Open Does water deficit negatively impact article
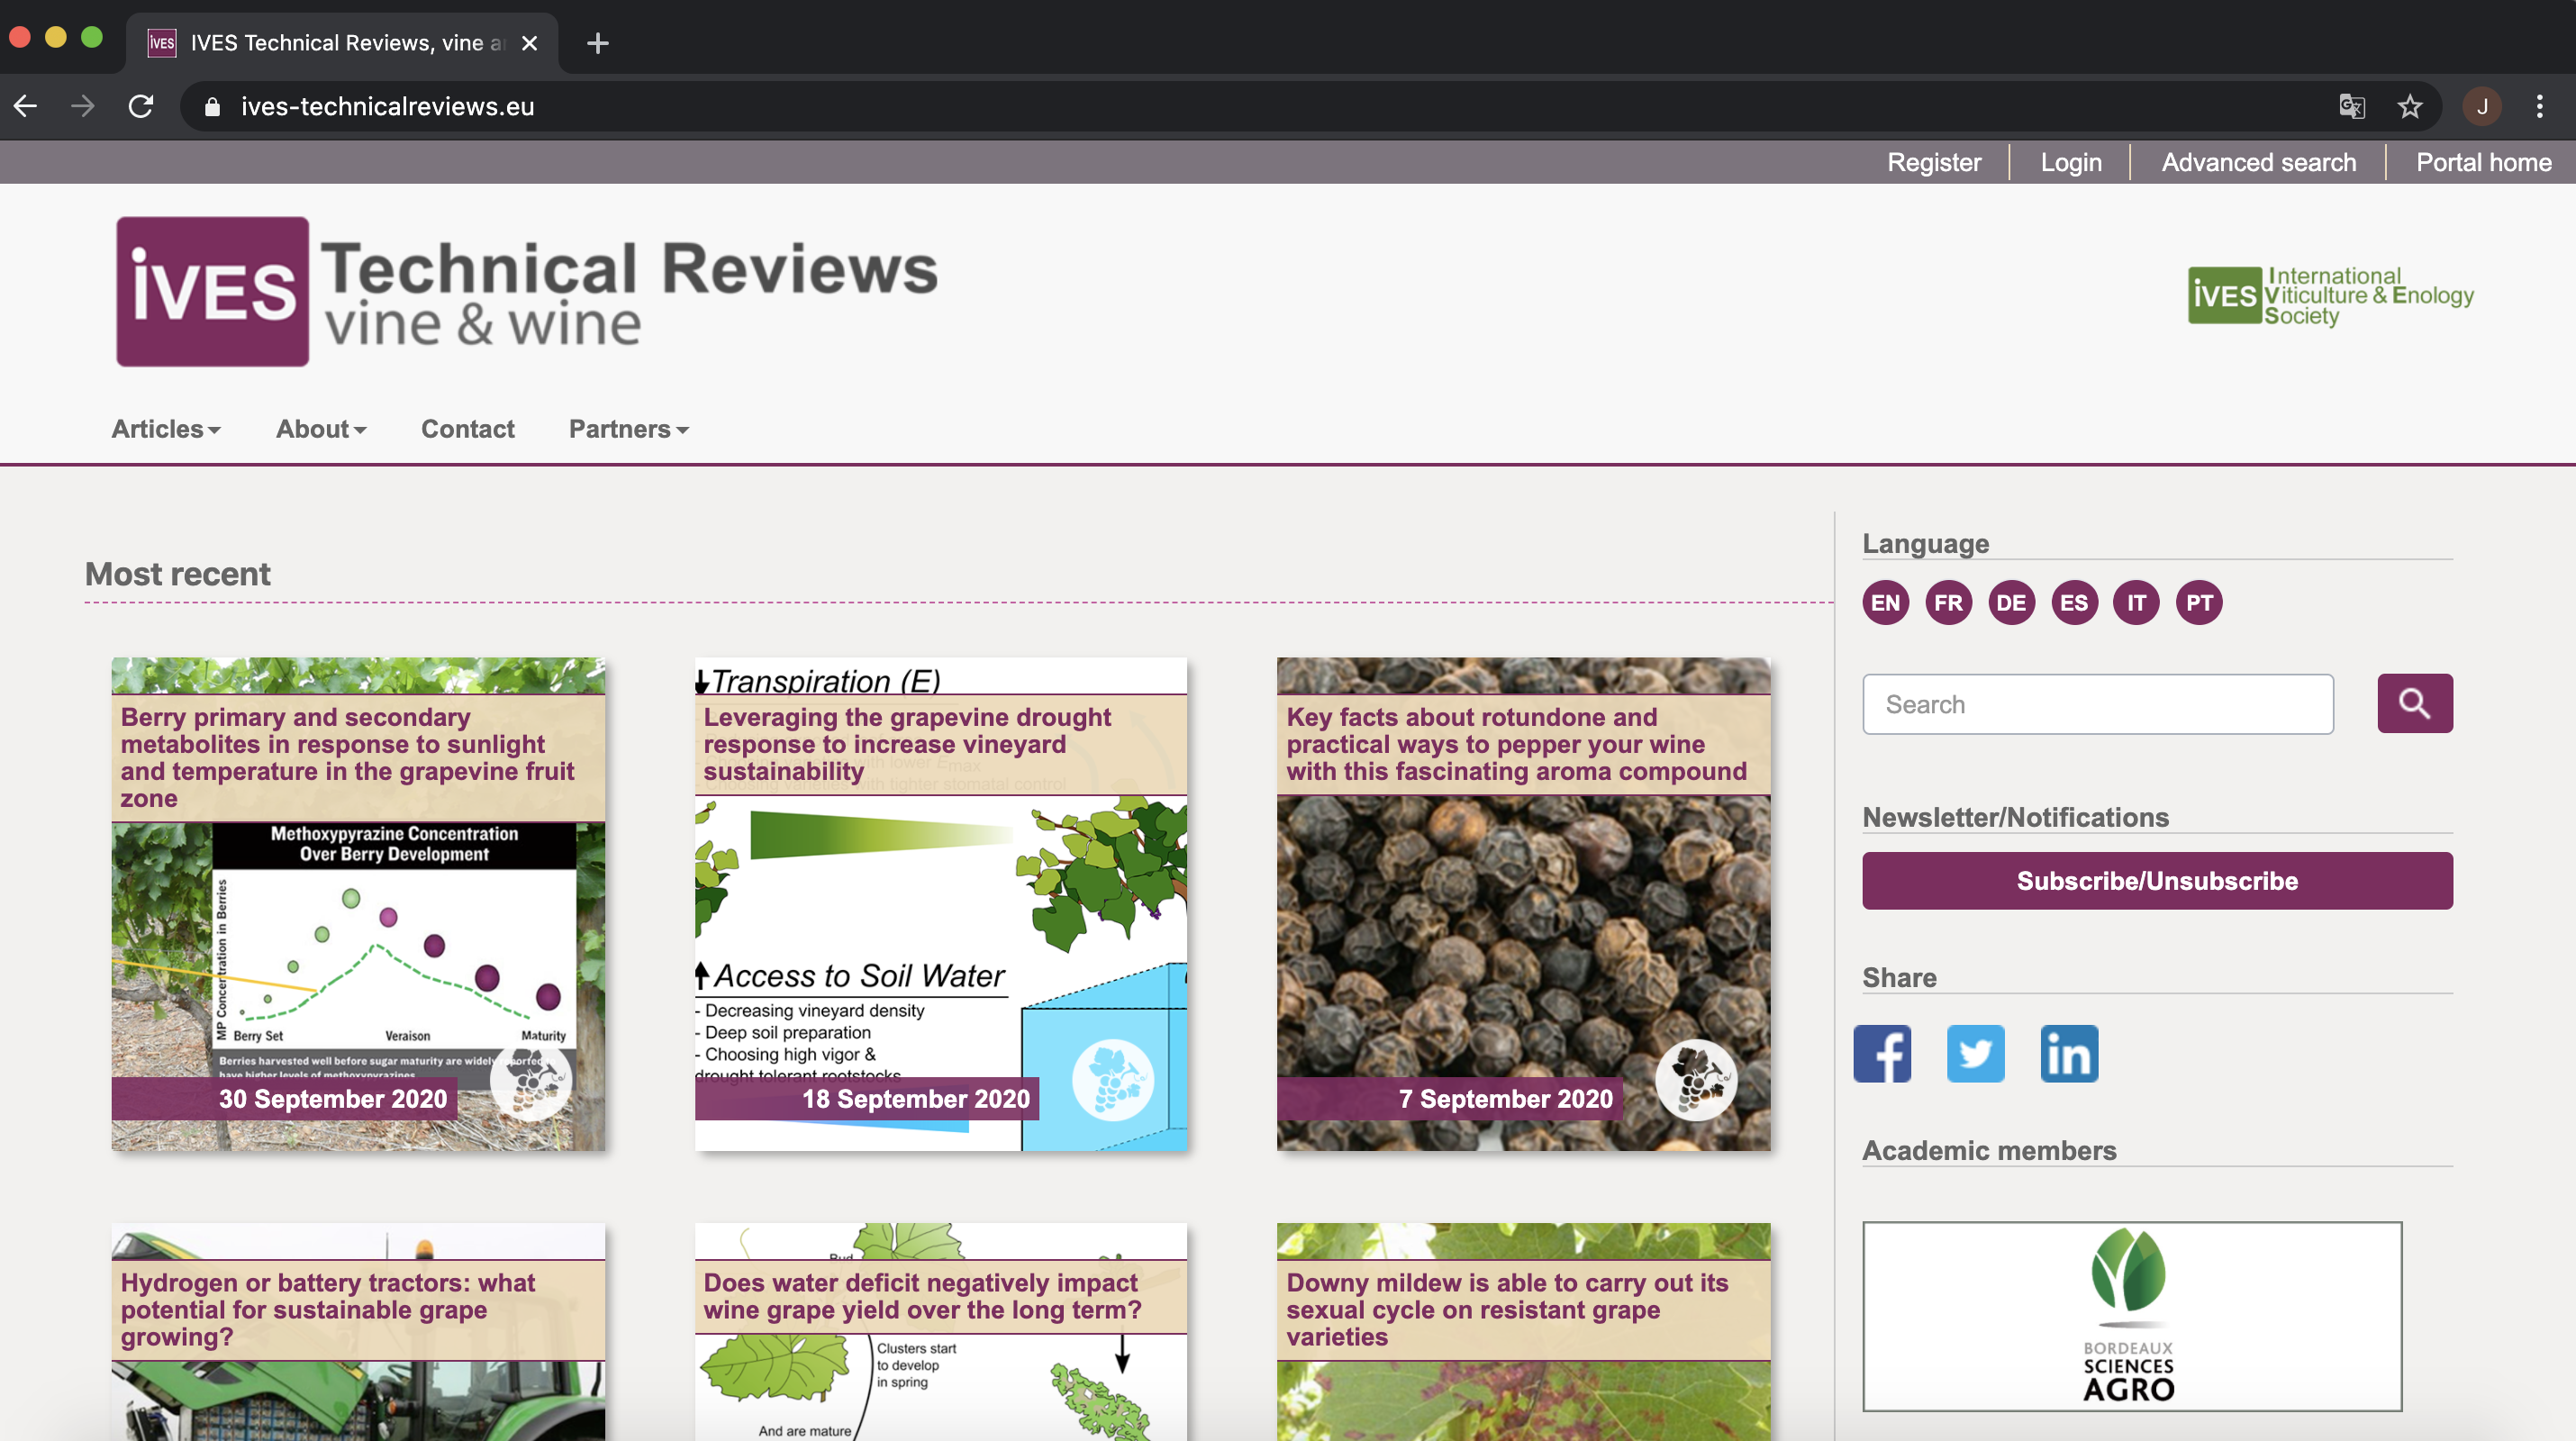 tap(921, 1296)
